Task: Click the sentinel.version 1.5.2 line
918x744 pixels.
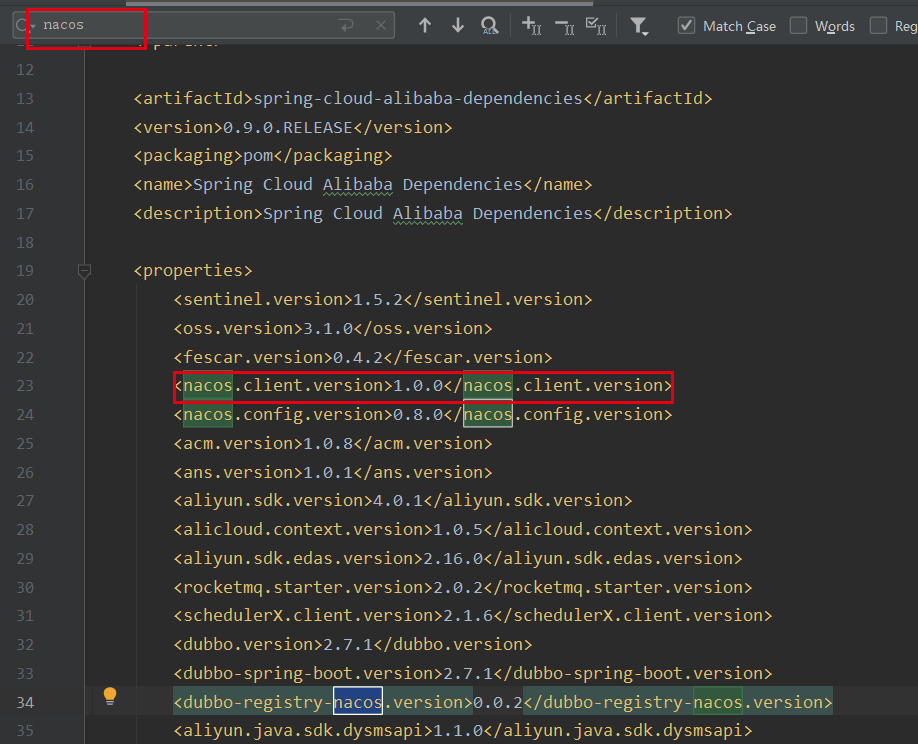Action: tap(383, 300)
